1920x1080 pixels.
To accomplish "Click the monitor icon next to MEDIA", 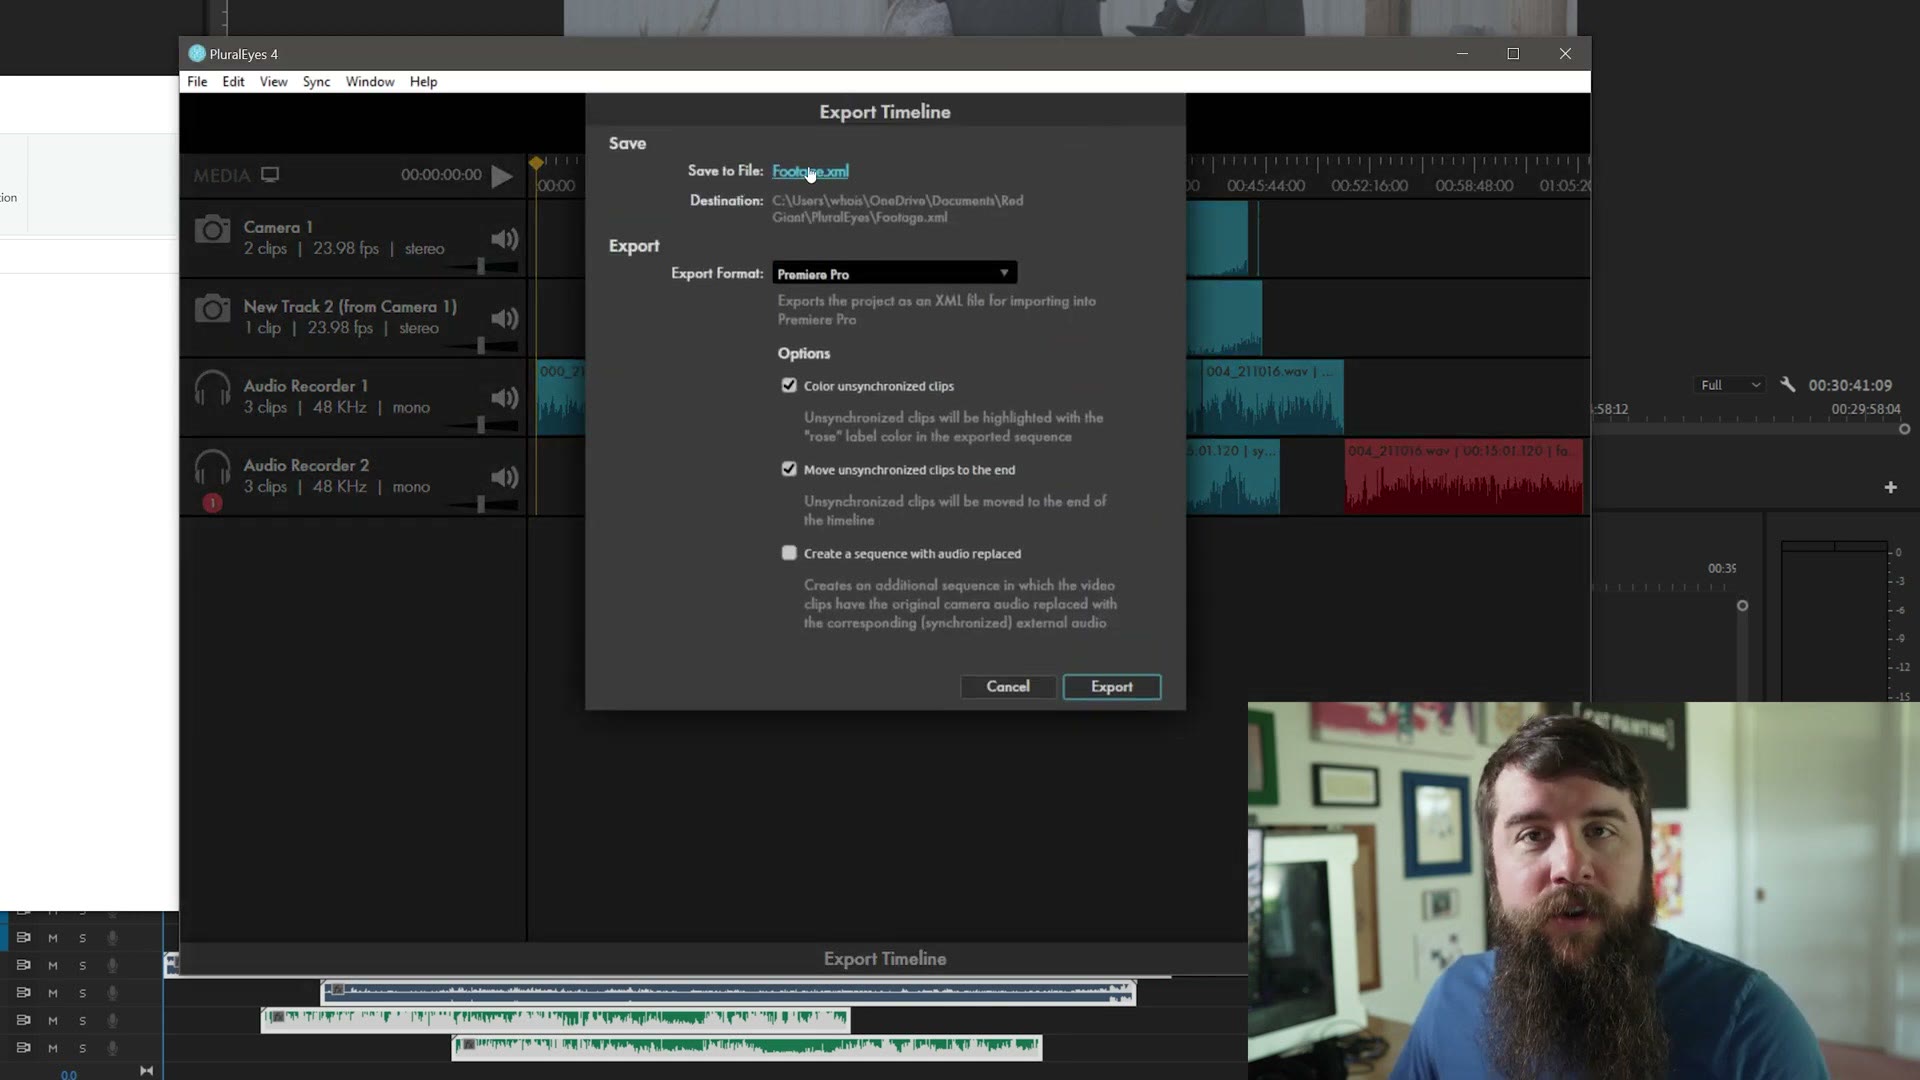I will 270,175.
